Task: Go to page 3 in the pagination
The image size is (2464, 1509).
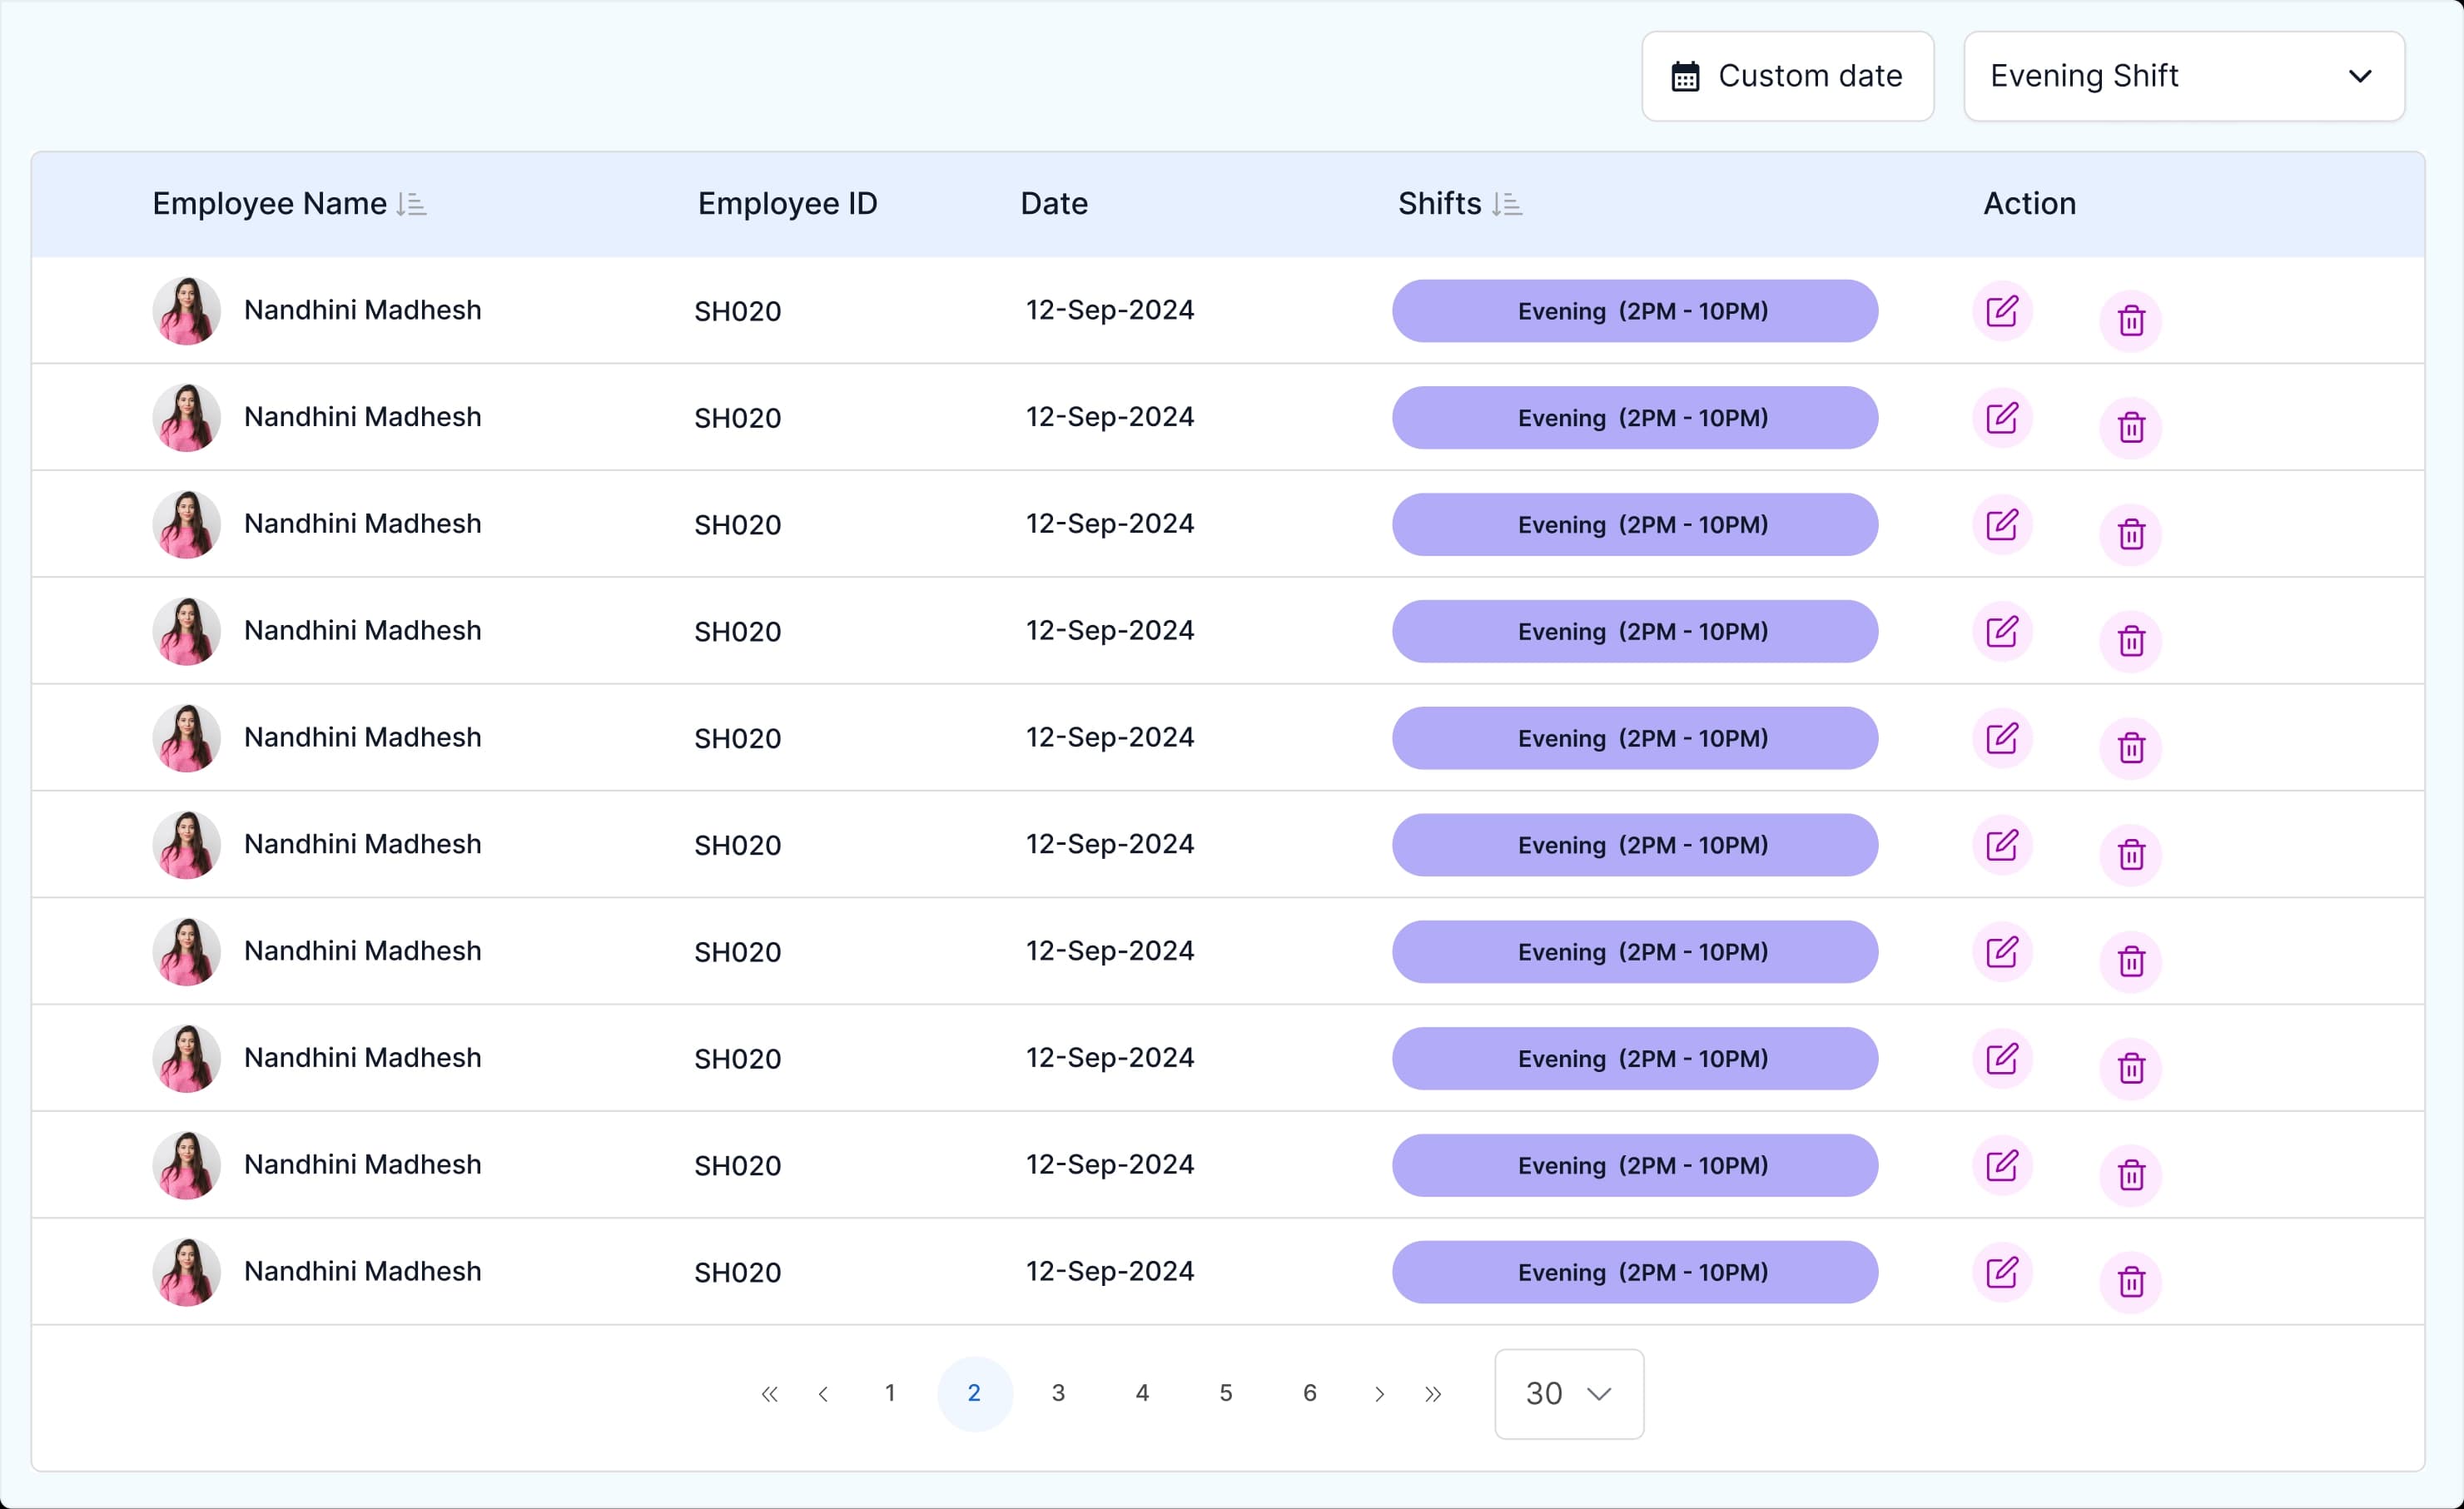Action: 1058,1393
